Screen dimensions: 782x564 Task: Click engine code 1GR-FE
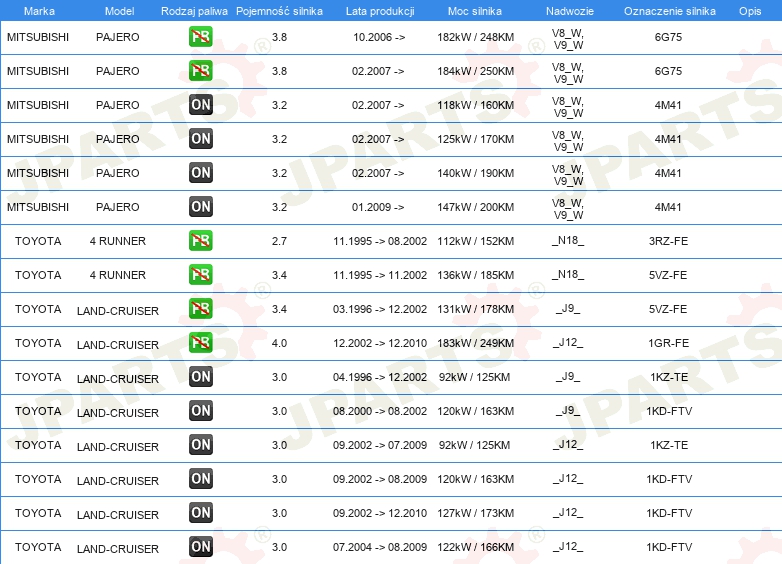pyautogui.click(x=668, y=343)
